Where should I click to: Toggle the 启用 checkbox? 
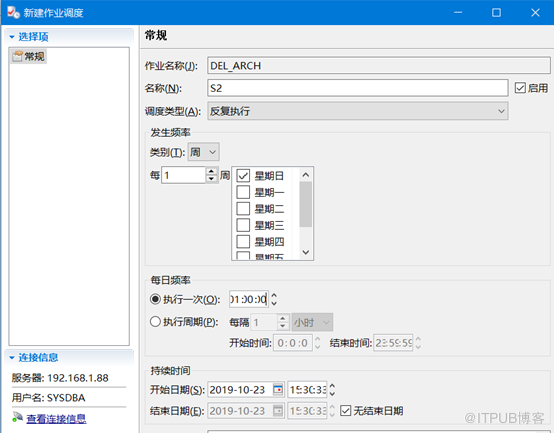(520, 88)
